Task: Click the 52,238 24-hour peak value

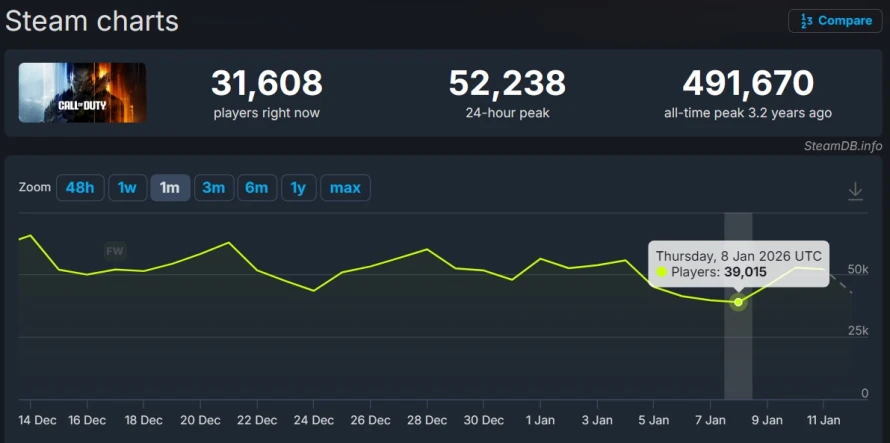Action: (x=507, y=83)
